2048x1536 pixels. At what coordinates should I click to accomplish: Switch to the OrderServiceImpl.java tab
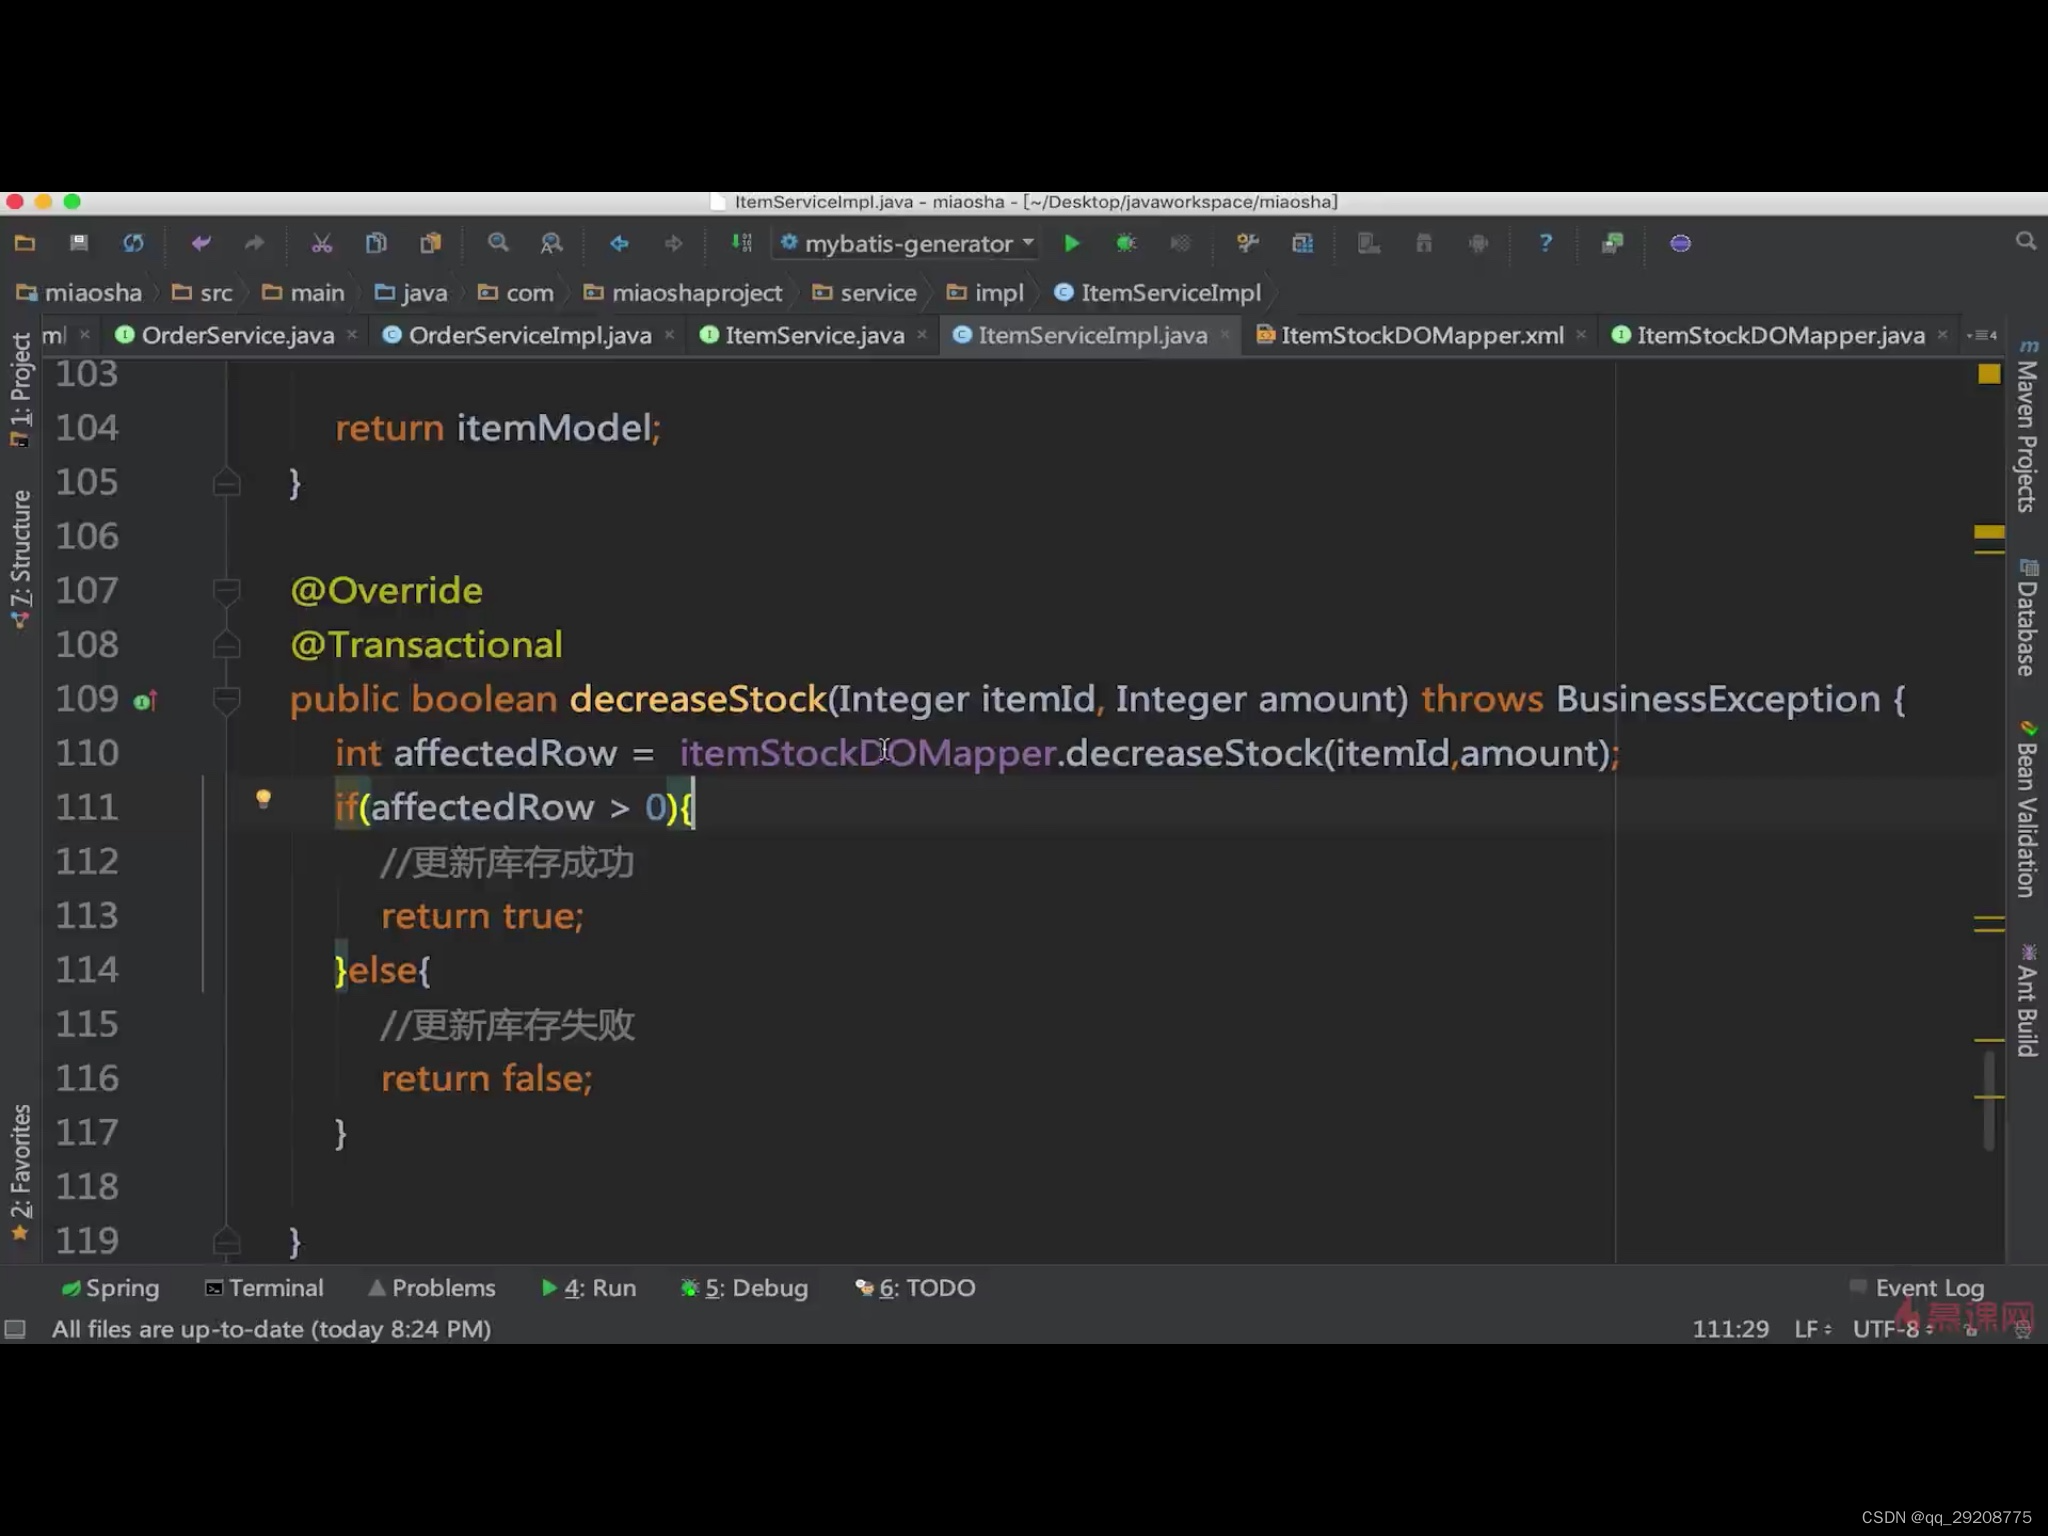(529, 335)
